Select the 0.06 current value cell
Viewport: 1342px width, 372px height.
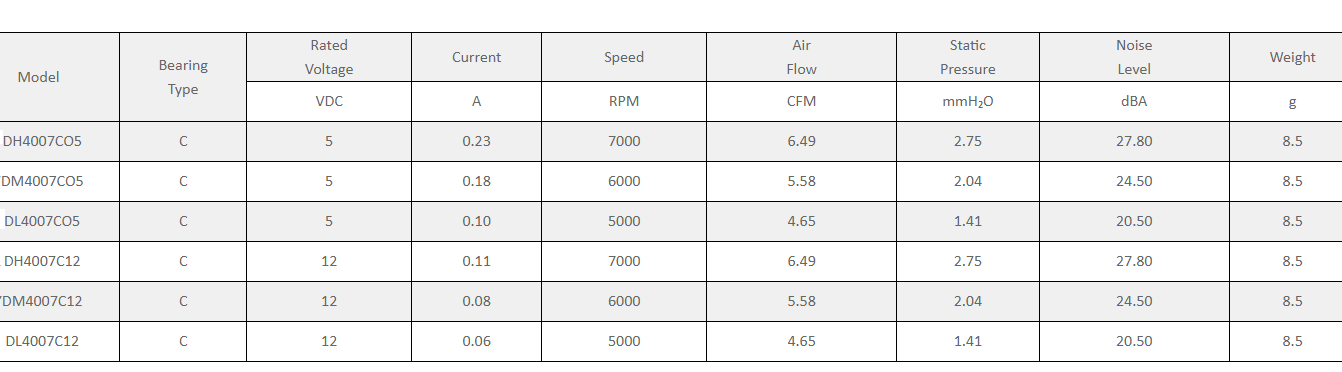click(x=476, y=341)
